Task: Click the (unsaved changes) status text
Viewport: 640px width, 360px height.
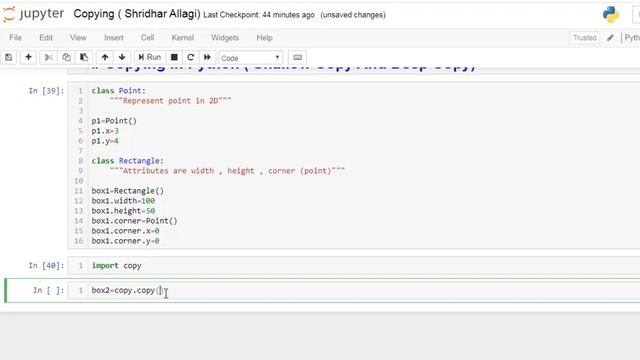Action: point(353,15)
